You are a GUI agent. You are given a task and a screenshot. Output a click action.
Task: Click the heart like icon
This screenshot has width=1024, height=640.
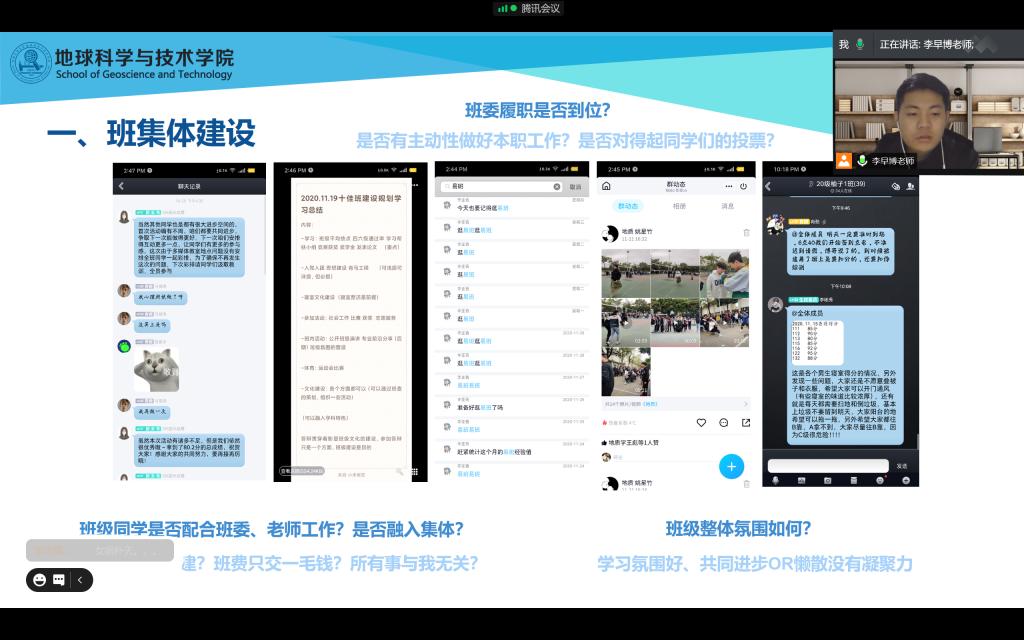701,423
